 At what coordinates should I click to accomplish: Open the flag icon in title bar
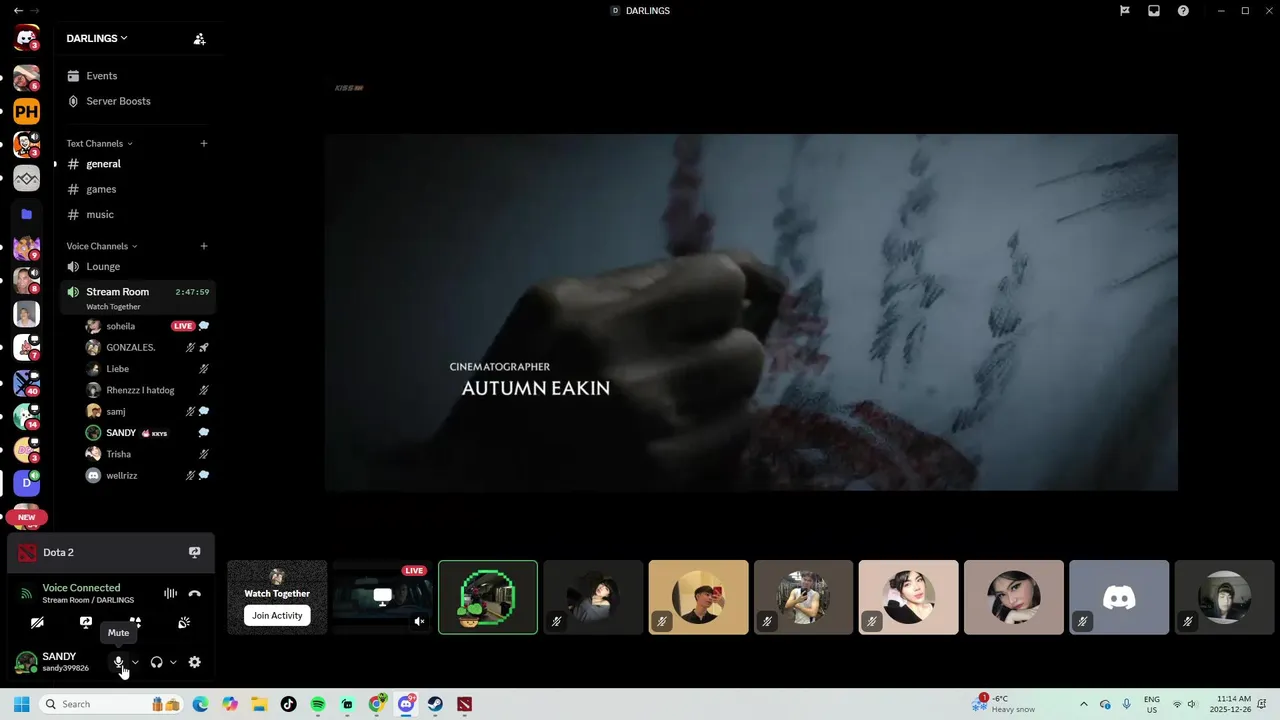[x=1125, y=11]
